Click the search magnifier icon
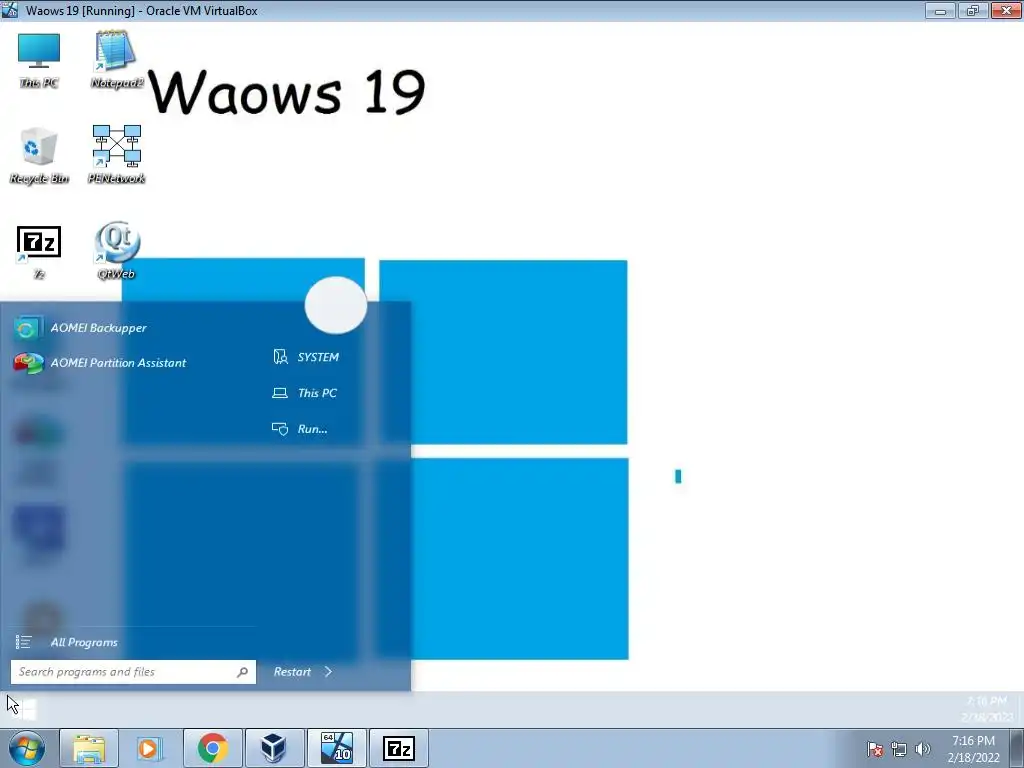This screenshot has height=768, width=1024. [242, 672]
